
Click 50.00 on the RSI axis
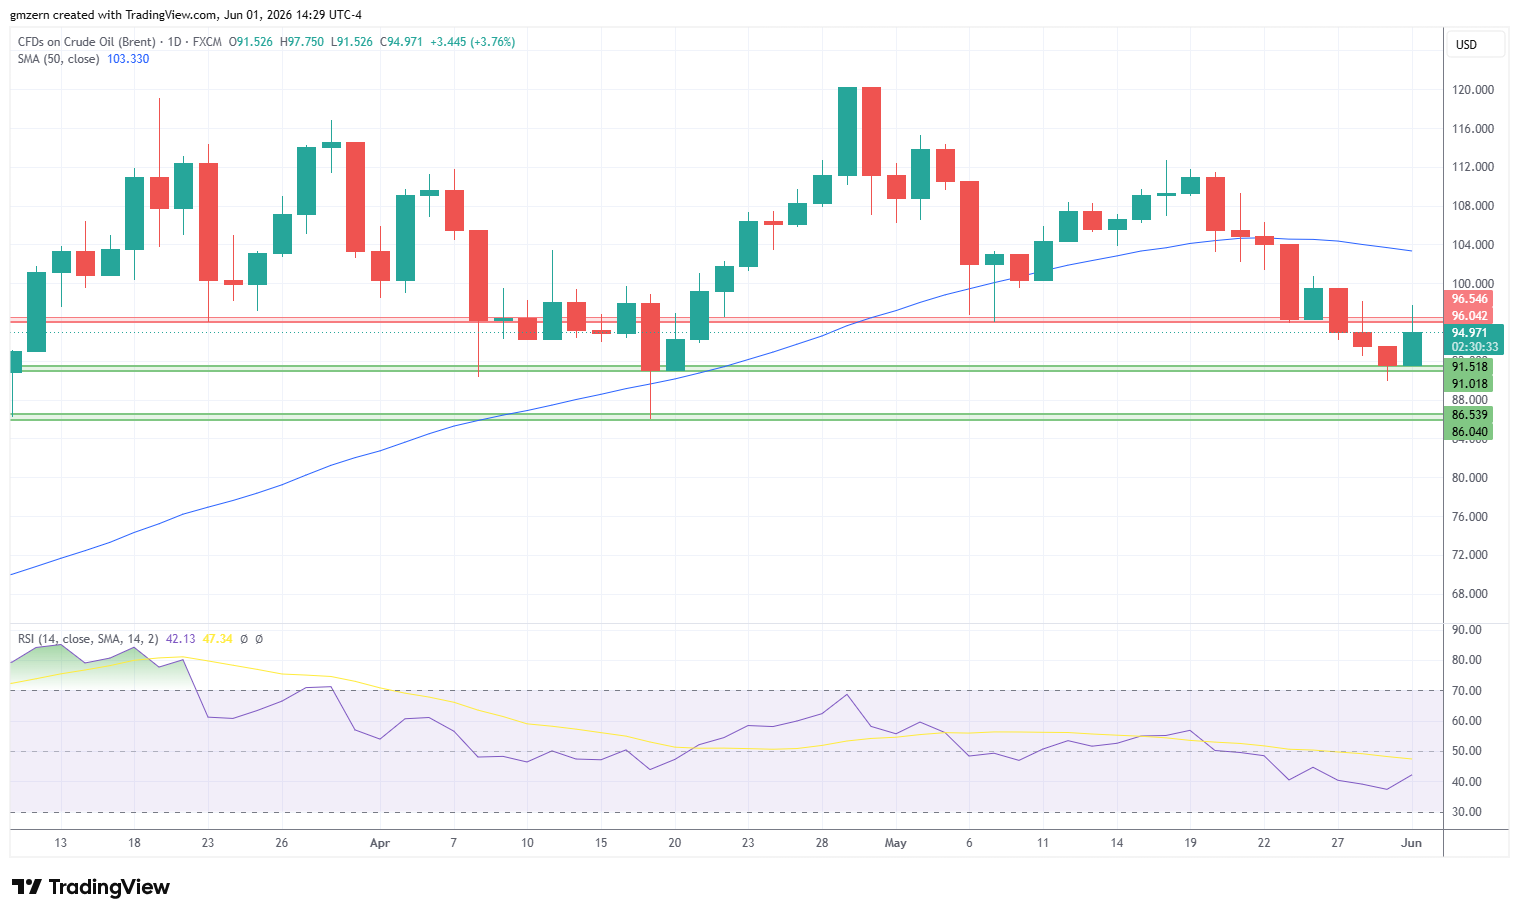[1467, 751]
